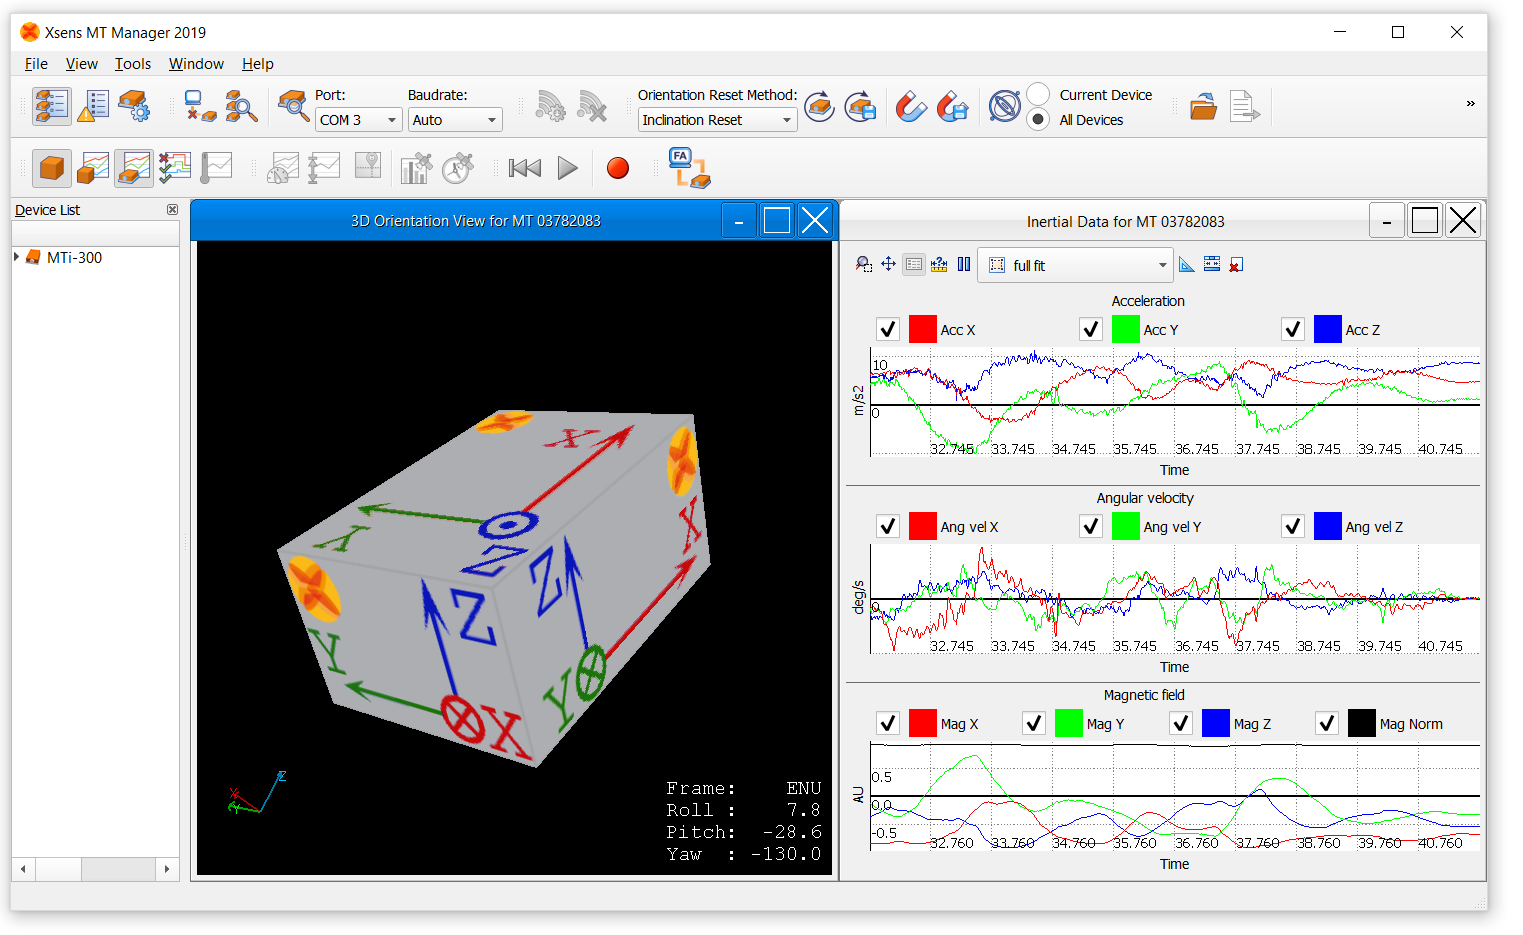Viewport: 1523px width, 935px height.
Task: Select the zoom tool in Inertial Data panel
Action: pos(862,264)
